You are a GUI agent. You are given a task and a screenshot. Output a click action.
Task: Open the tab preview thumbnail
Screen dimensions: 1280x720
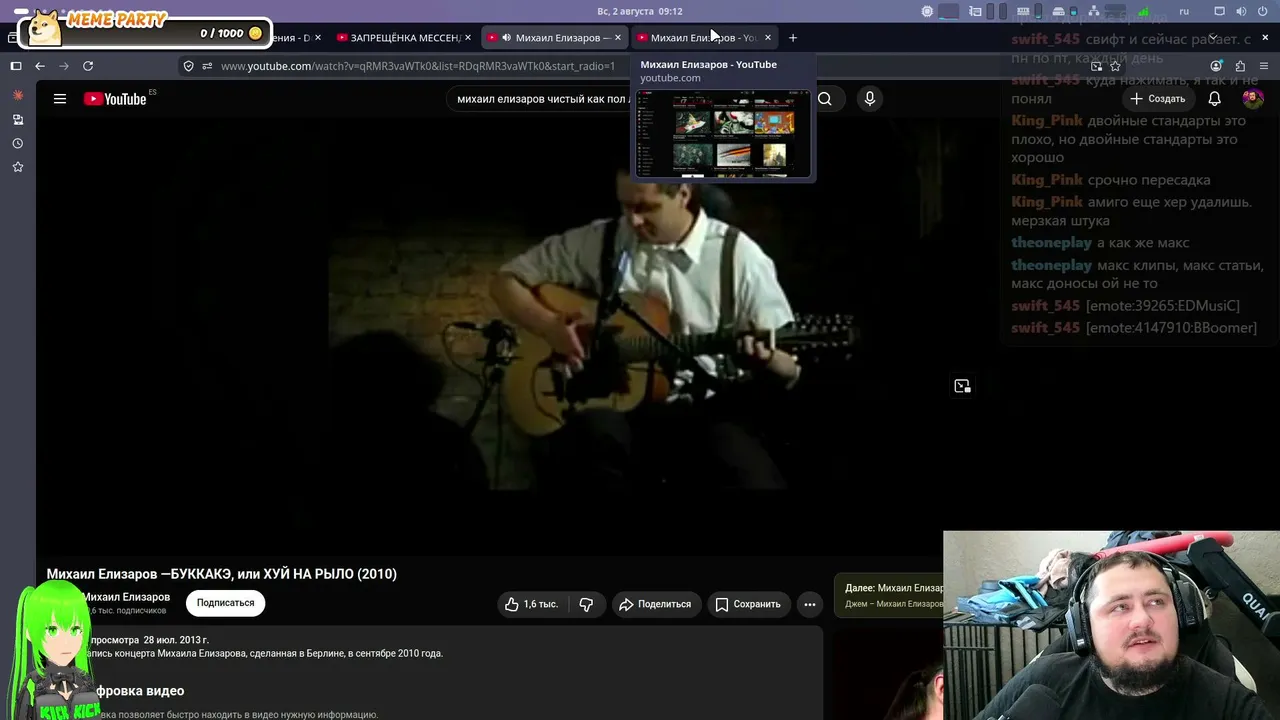pos(723,134)
